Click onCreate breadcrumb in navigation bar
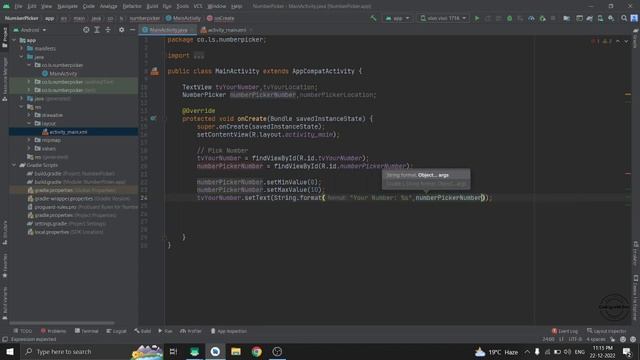640x360 pixels. click(x=221, y=18)
